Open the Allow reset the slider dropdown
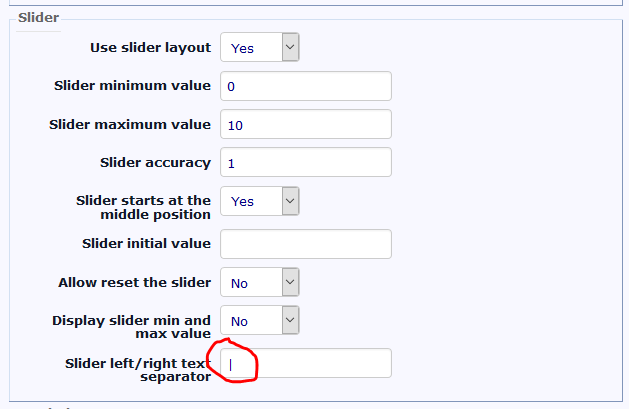Viewport: 629px width, 409px height. coord(259,283)
